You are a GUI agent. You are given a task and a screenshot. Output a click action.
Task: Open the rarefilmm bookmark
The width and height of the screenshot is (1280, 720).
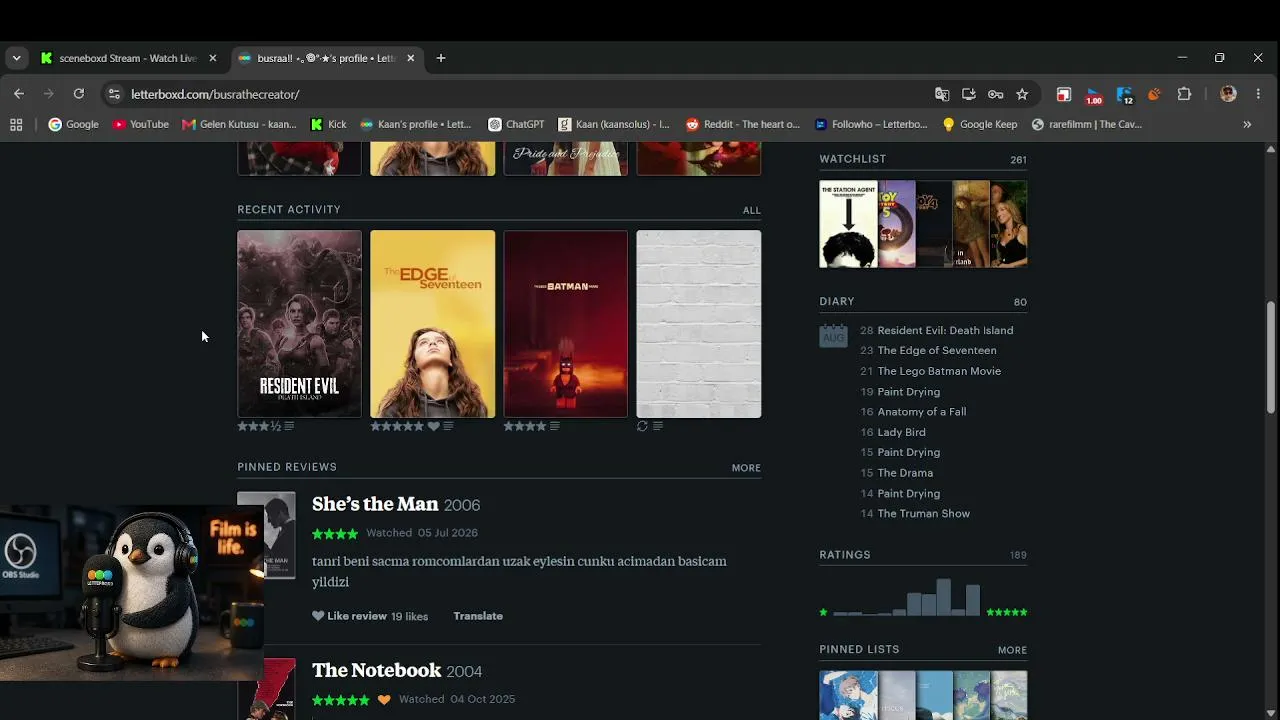[x=1087, y=125]
